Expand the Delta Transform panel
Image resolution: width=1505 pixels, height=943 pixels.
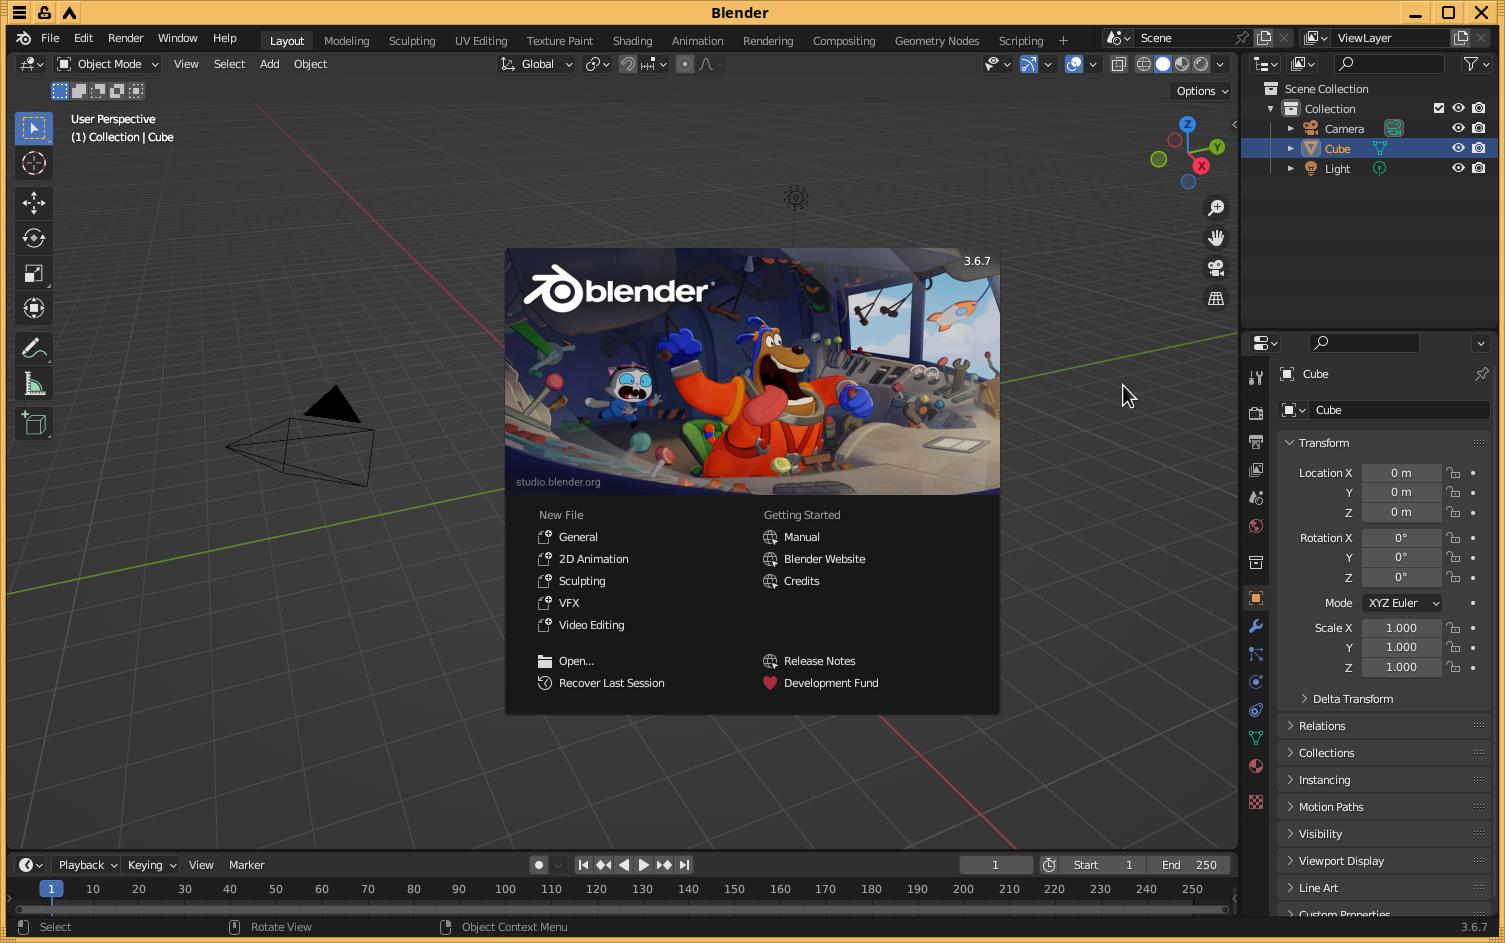[1352, 699]
